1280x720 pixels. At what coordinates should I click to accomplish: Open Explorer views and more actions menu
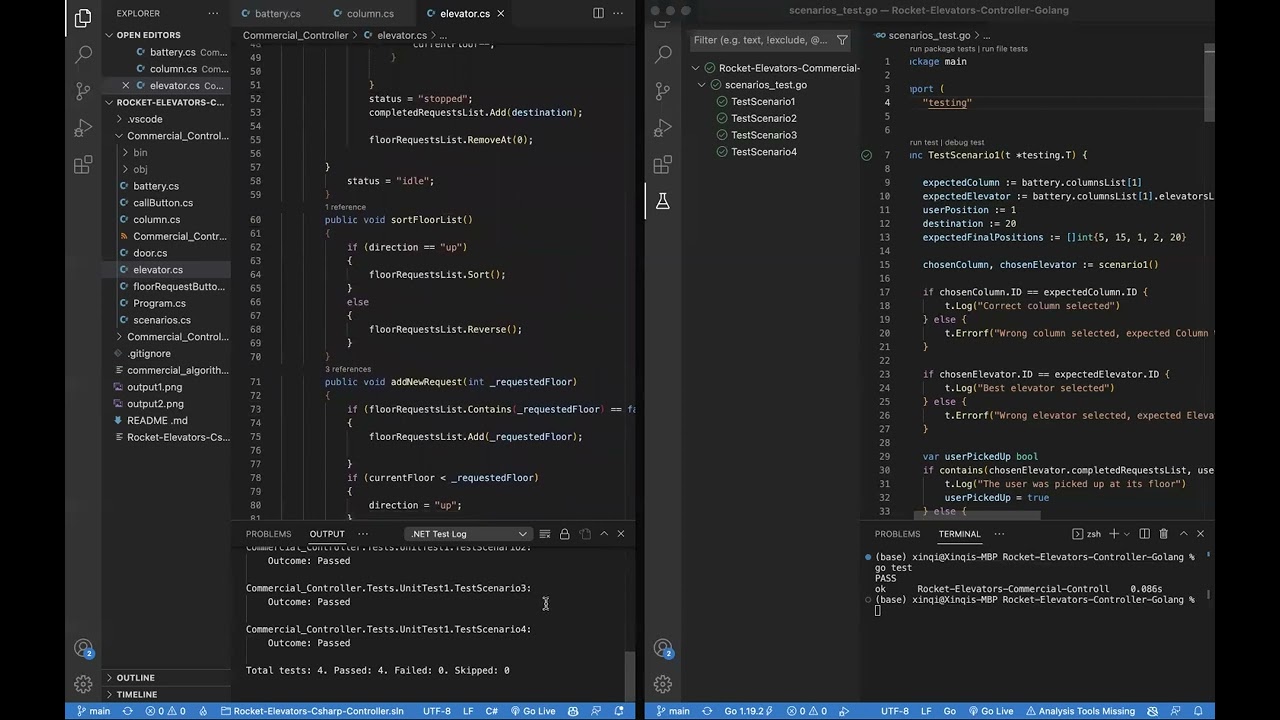point(213,13)
